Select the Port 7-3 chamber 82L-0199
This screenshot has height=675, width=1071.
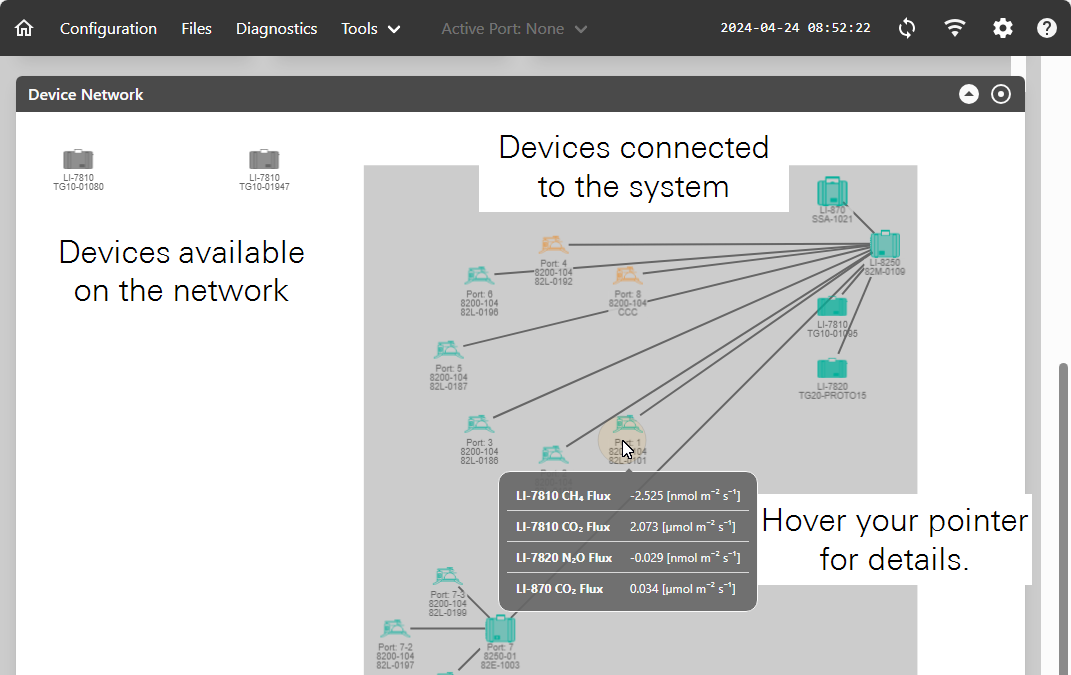coord(447,591)
